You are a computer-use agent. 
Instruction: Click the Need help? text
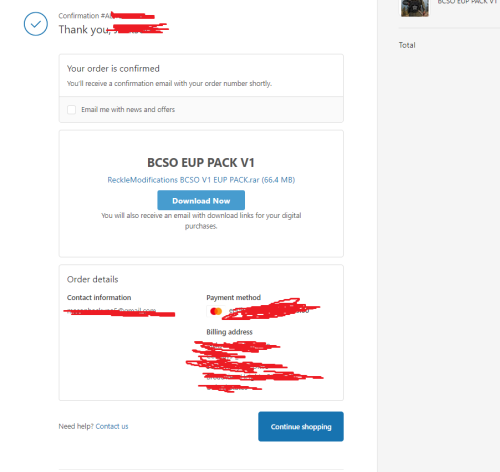point(76,426)
